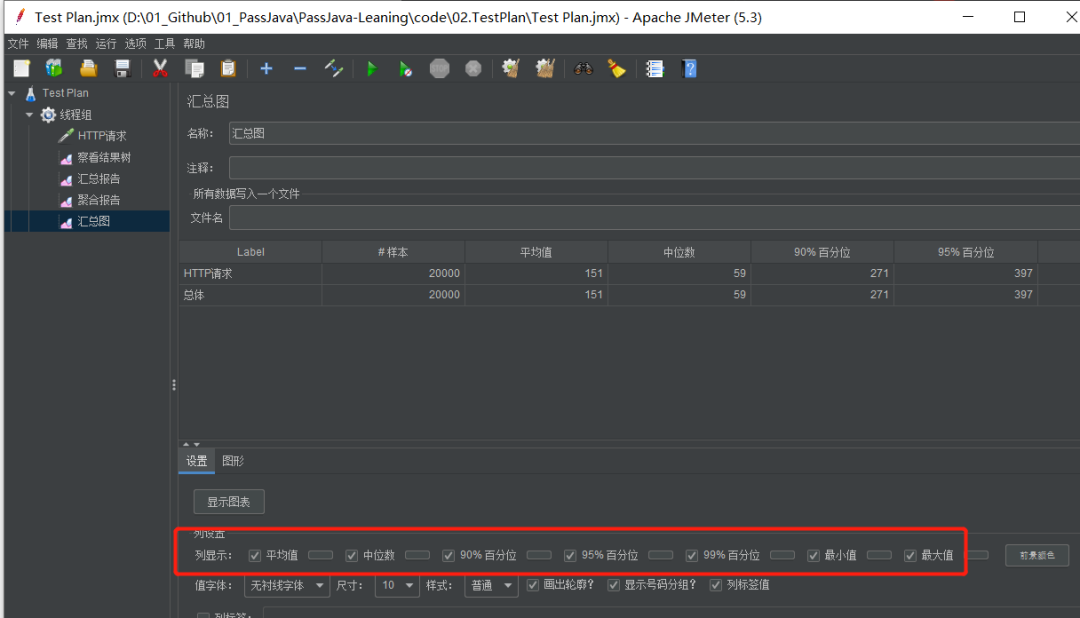Click the 显示图表 button
Image resolution: width=1080 pixels, height=618 pixels.
click(x=229, y=502)
